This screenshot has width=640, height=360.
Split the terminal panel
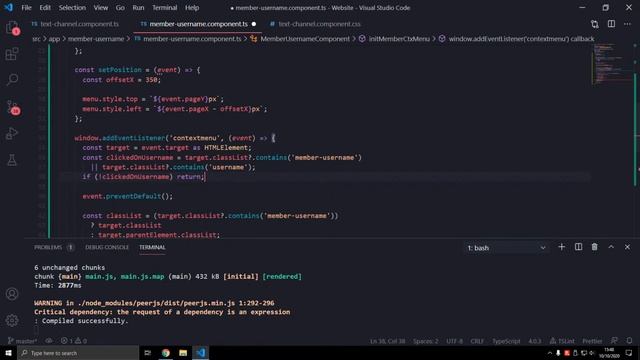coord(578,247)
